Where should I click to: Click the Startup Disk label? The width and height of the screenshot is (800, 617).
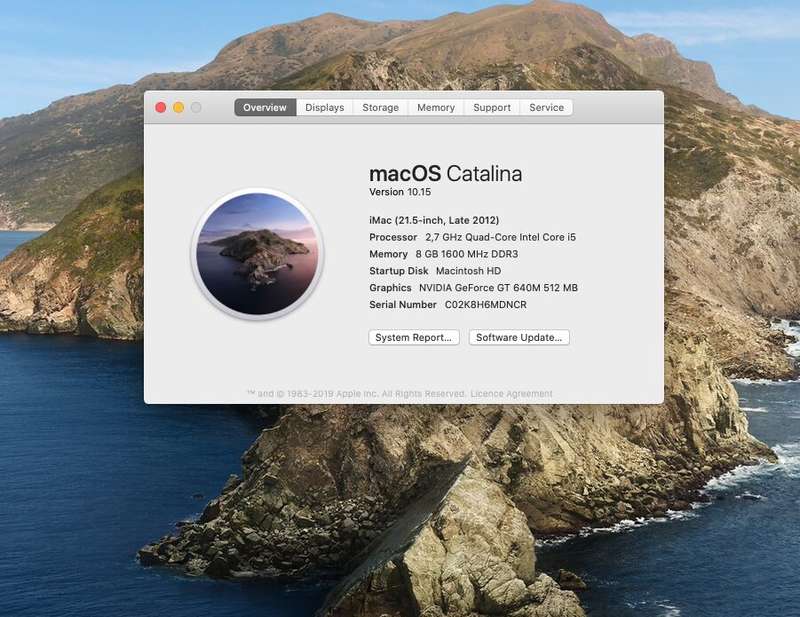[398, 271]
